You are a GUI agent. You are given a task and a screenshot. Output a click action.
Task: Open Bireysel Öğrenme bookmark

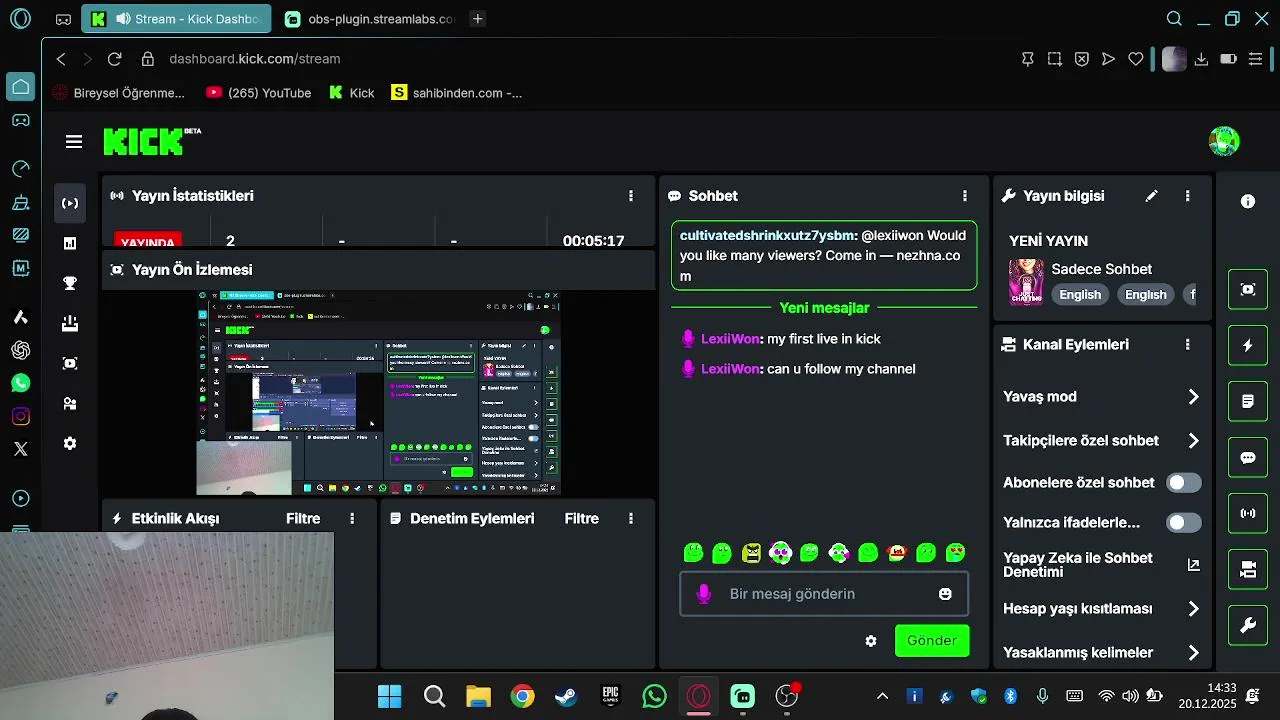118,93
